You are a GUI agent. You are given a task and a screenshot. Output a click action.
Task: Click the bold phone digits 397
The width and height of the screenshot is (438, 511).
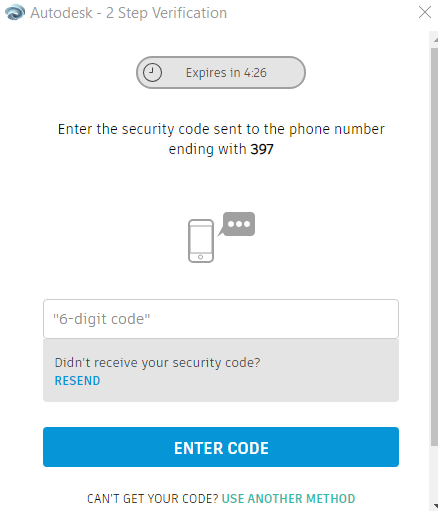pos(262,149)
